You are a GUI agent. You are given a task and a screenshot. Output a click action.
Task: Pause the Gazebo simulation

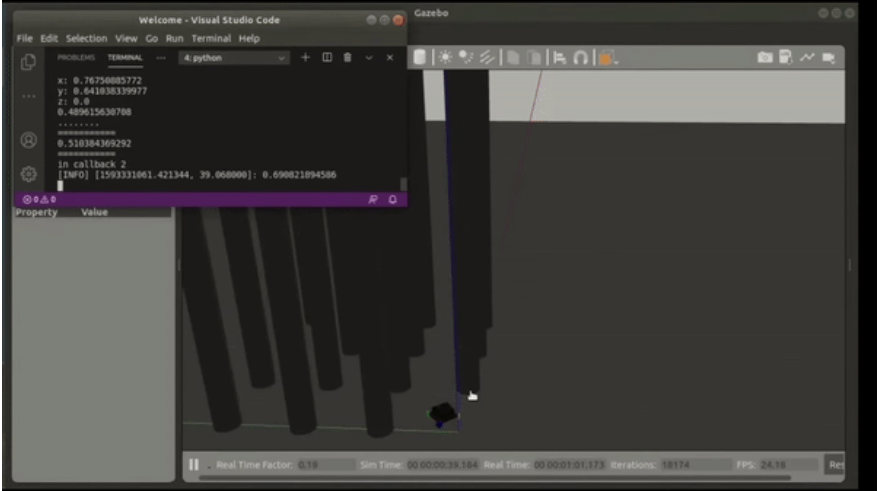[194, 465]
